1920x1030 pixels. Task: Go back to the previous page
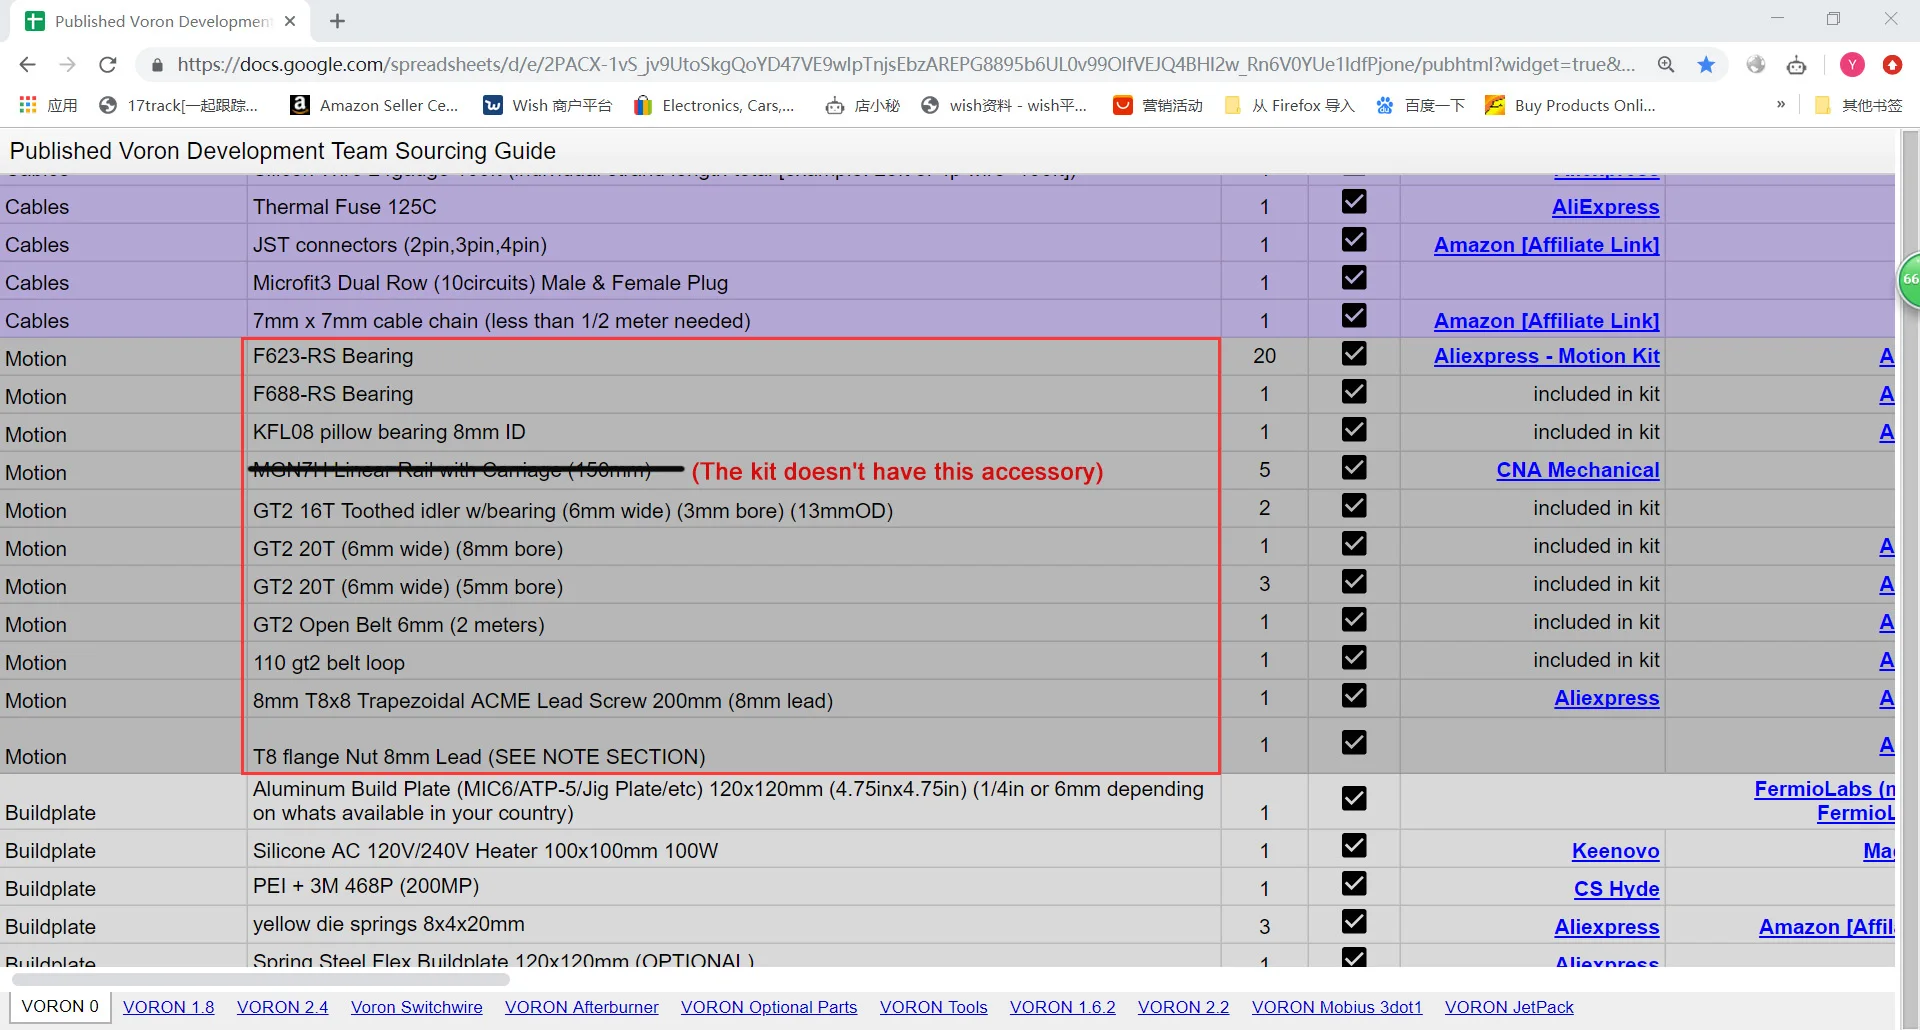pos(27,65)
